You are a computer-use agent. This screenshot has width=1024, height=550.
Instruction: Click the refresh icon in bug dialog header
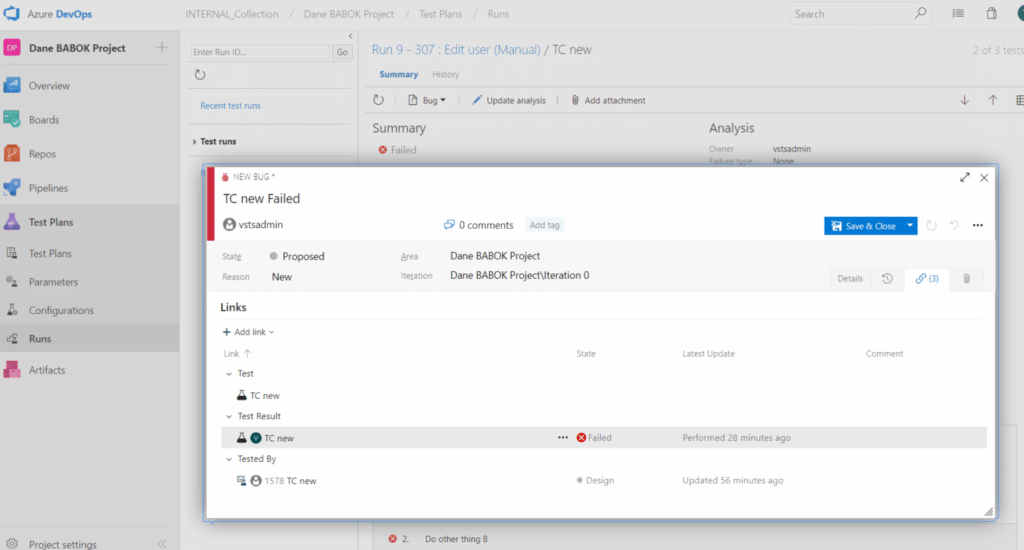931,226
